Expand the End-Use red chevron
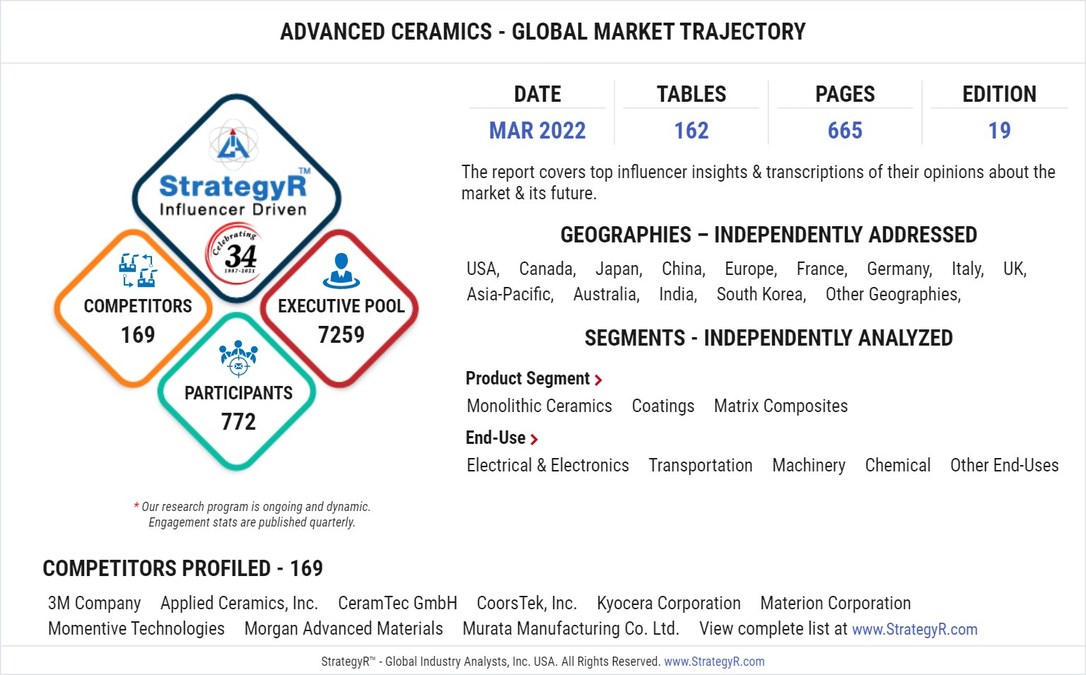Viewport: 1086px width, 675px height. 534,439
